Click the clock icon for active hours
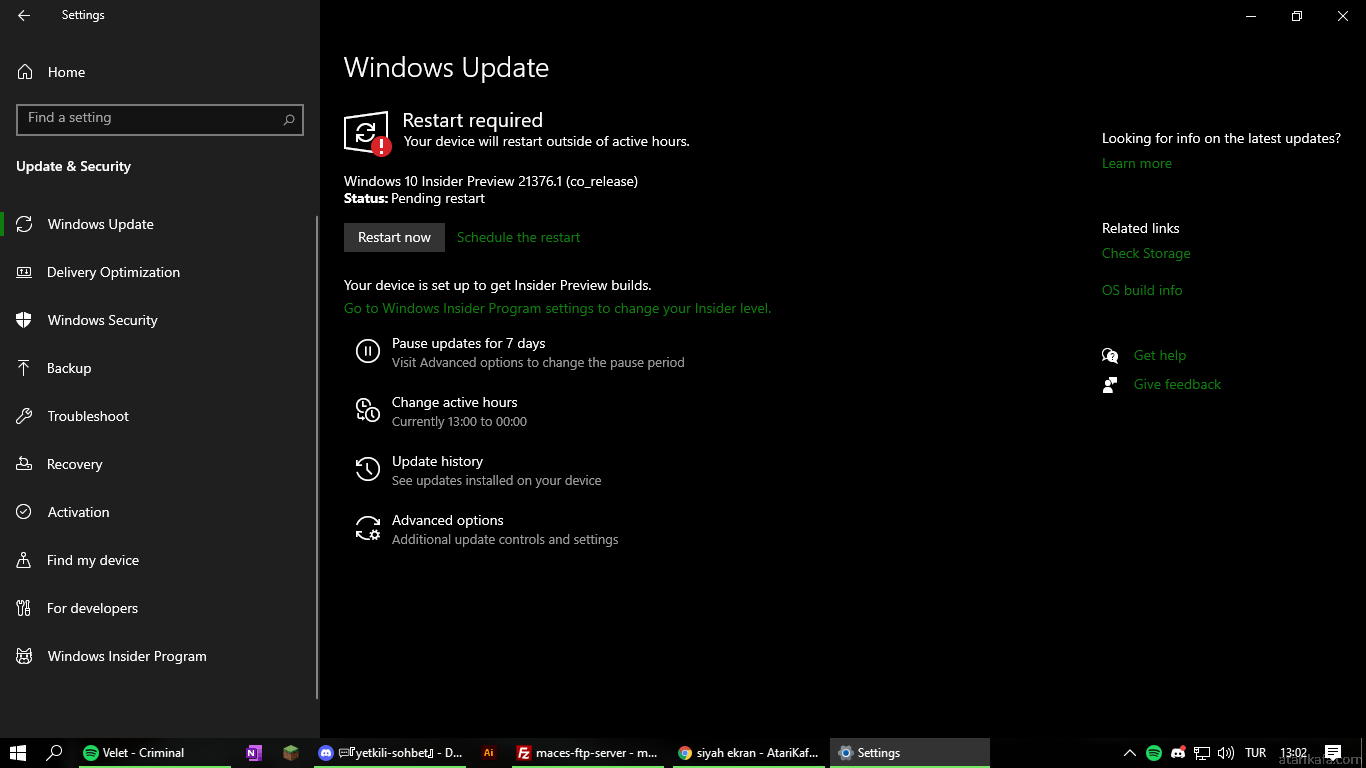The image size is (1366, 768). pyautogui.click(x=368, y=410)
